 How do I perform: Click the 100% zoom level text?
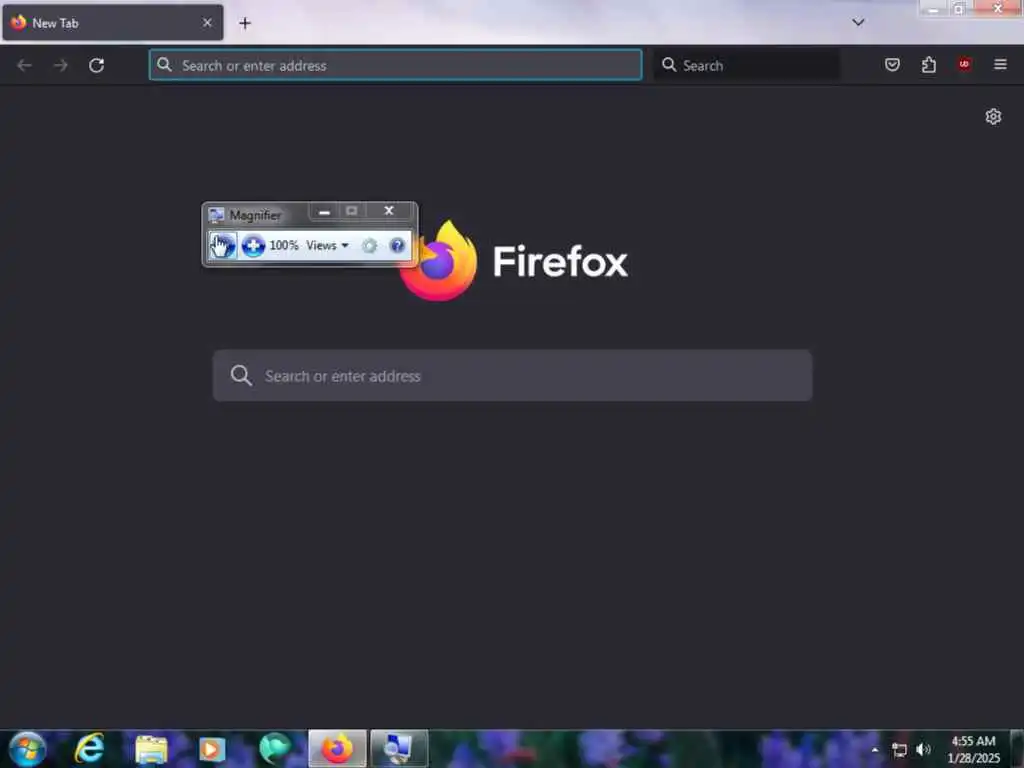283,246
